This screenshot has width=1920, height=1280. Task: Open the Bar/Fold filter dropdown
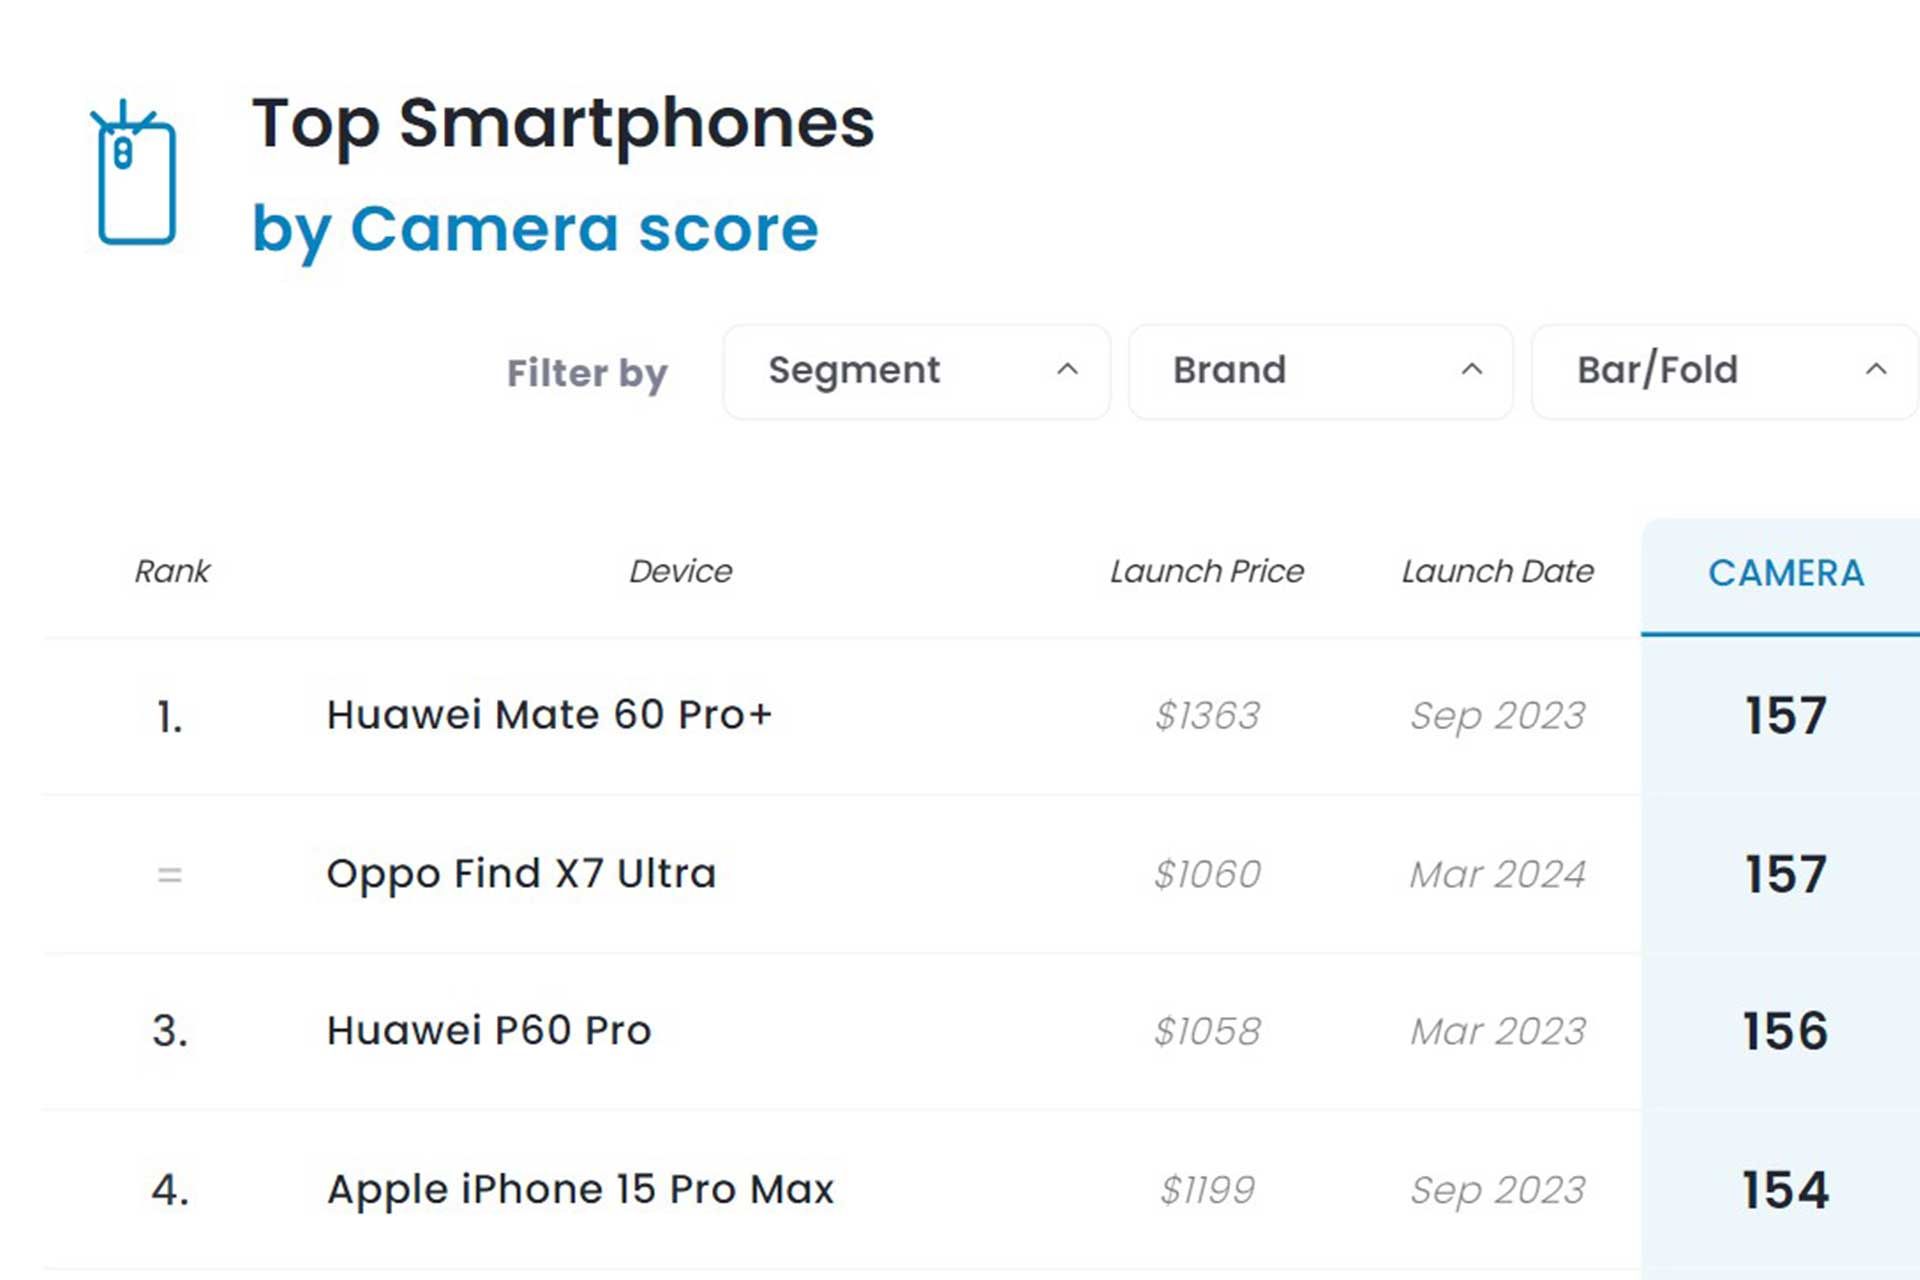click(1724, 371)
